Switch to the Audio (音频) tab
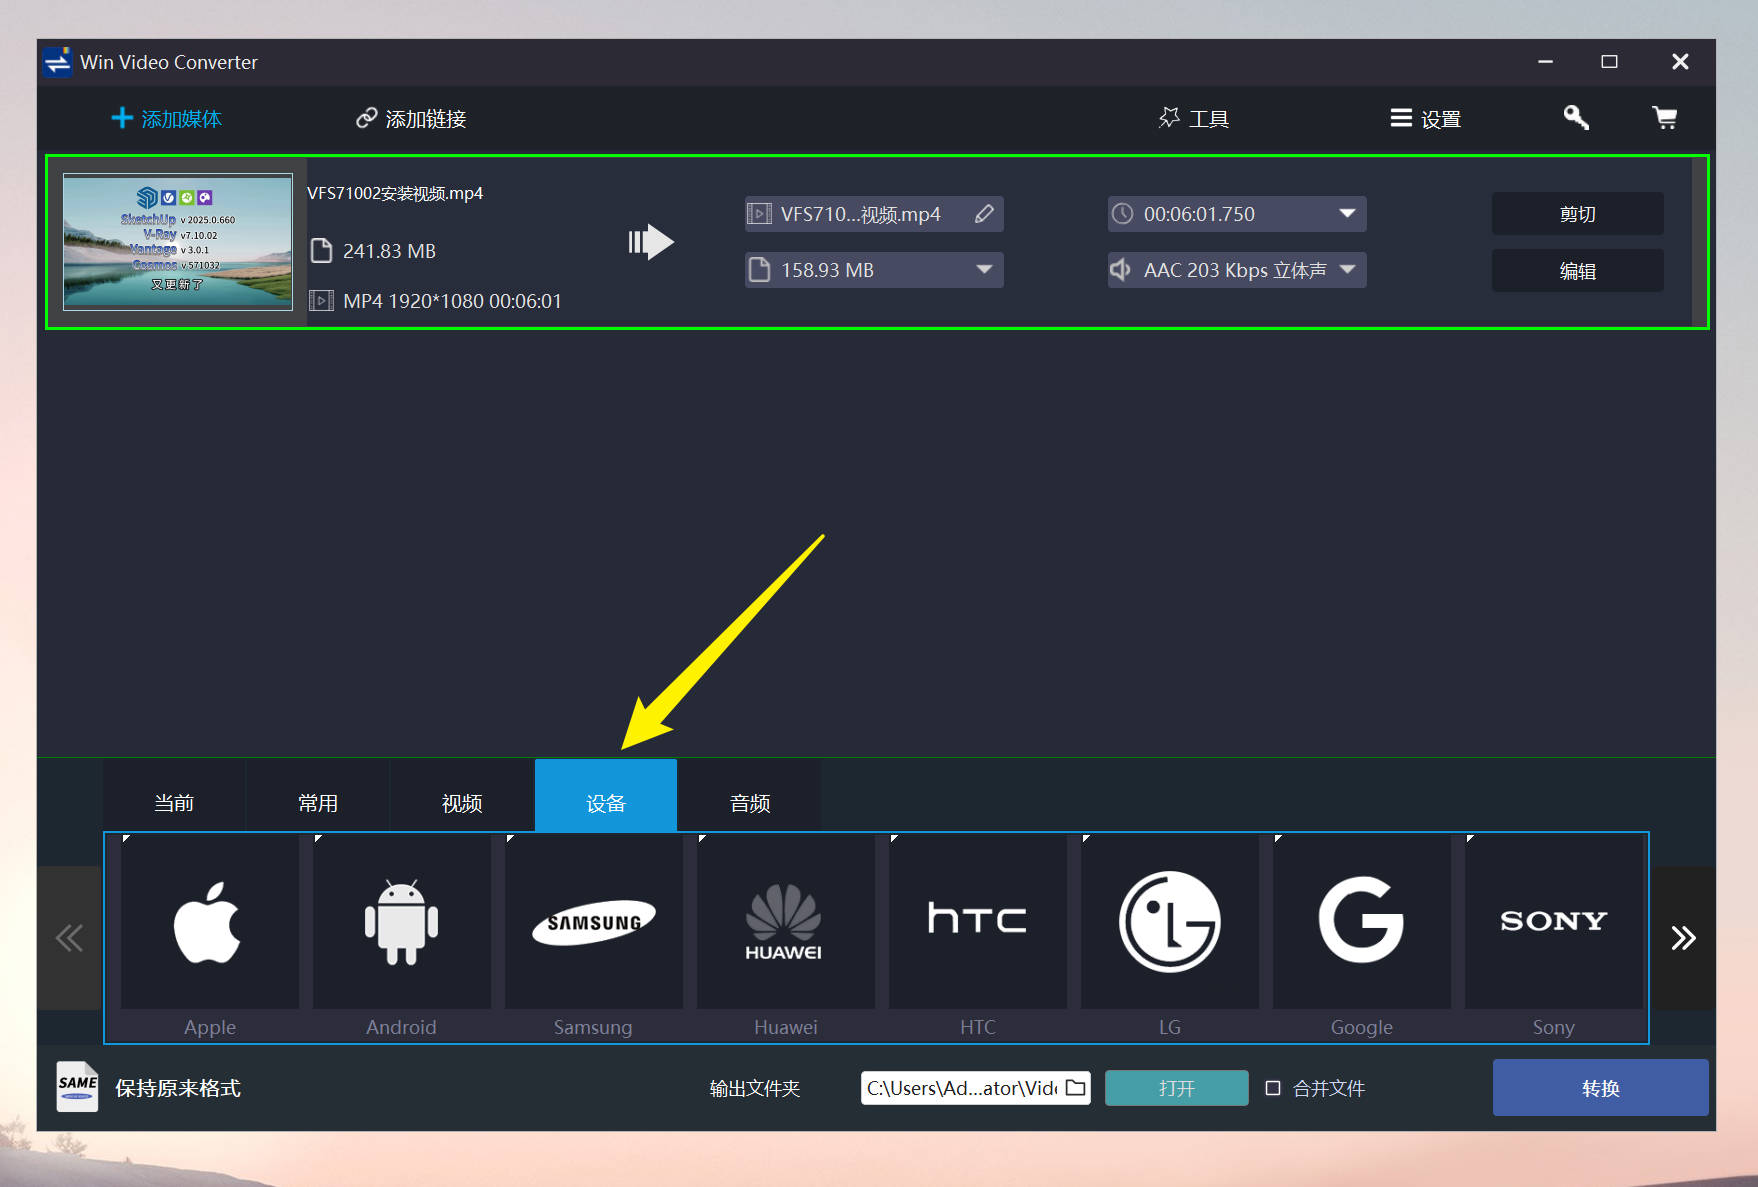Image resolution: width=1758 pixels, height=1187 pixels. [x=750, y=803]
